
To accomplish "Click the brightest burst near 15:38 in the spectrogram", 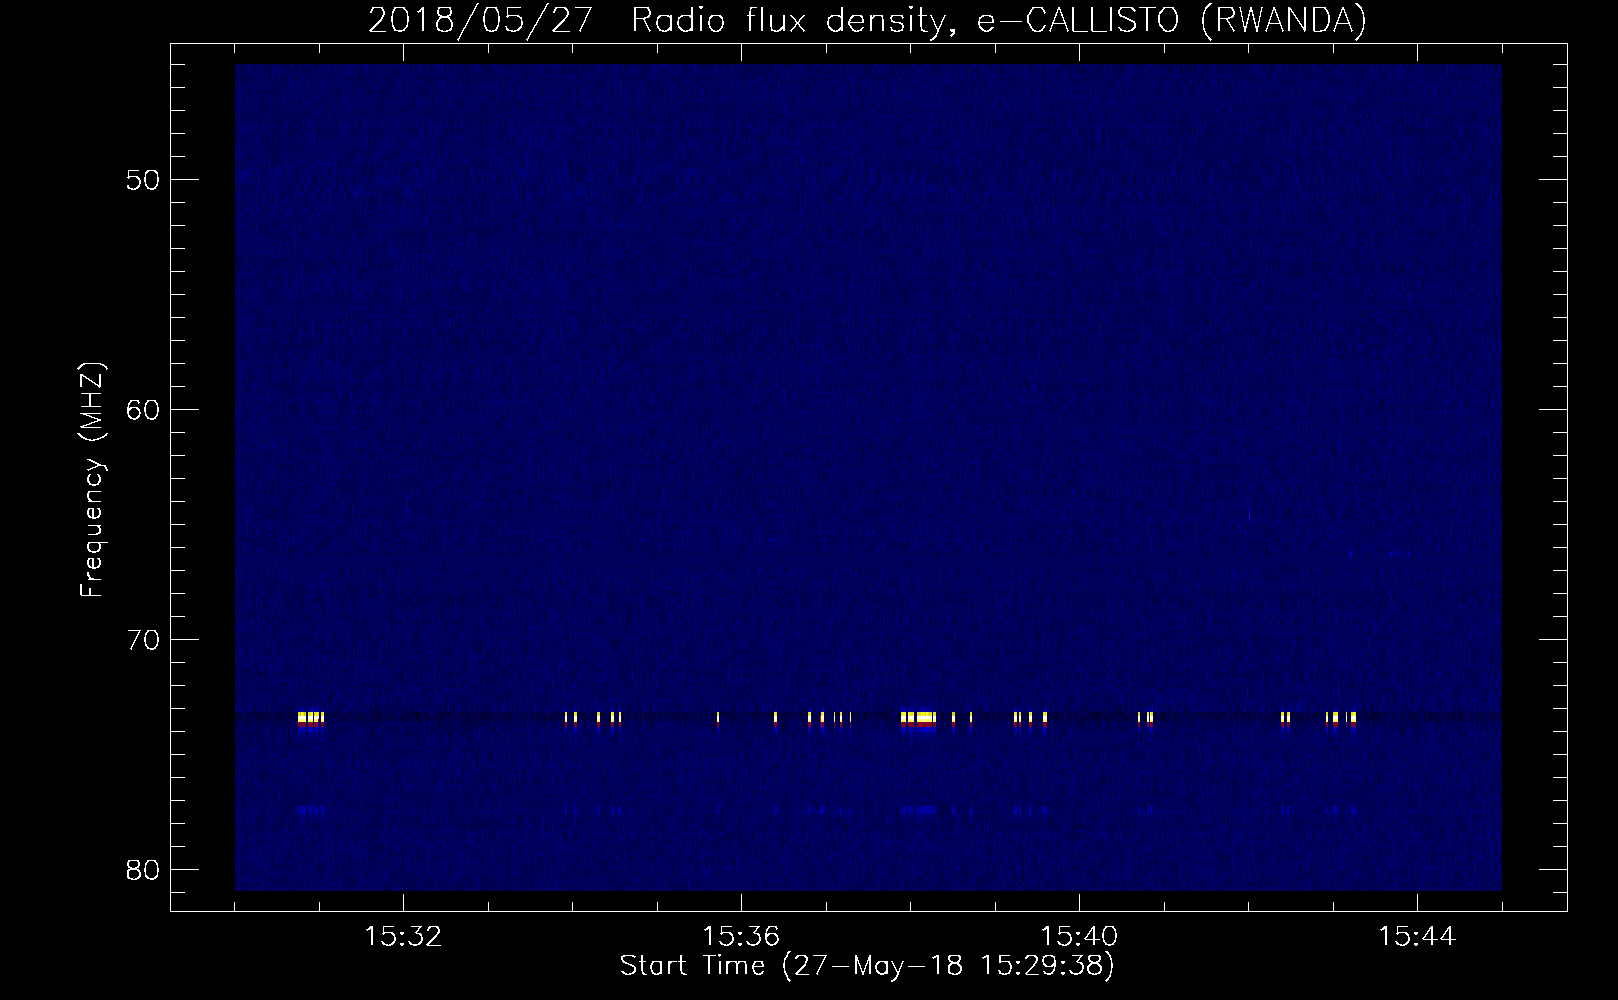I will pos(919,718).
